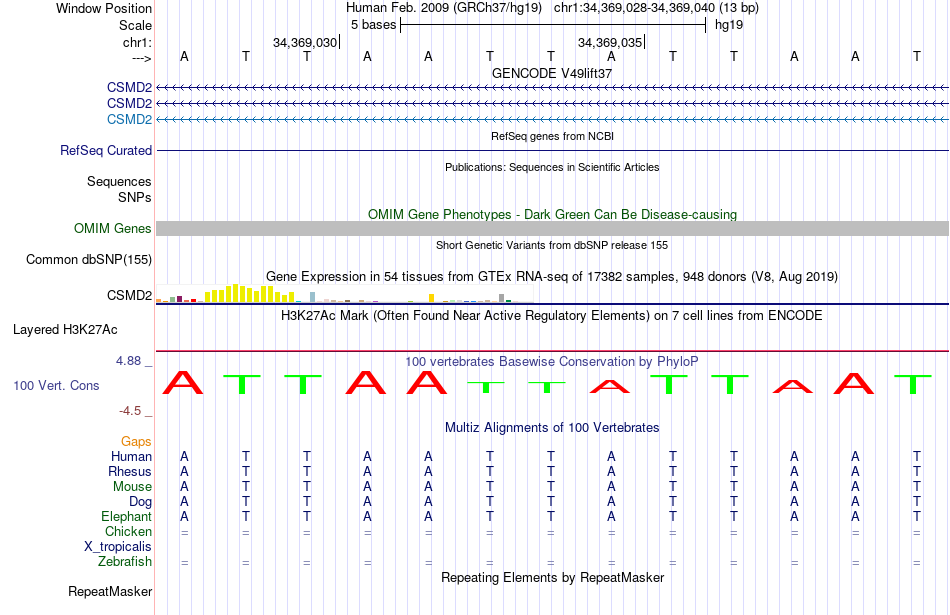Click the GENCODE V49lift37 track title
950x615 pixels.
tap(552, 73)
